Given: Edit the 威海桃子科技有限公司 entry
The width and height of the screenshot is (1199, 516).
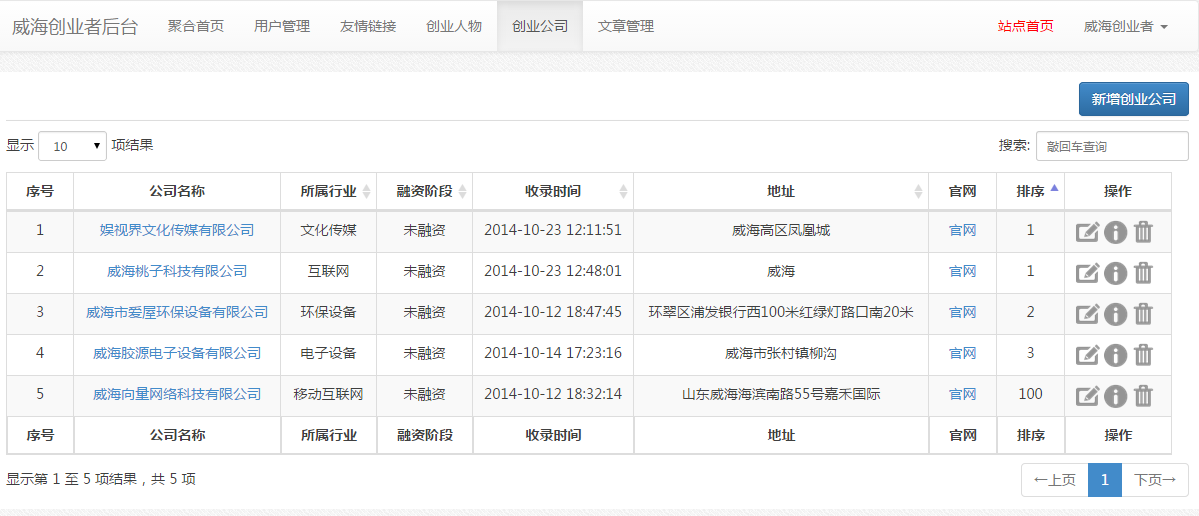Looking at the screenshot, I should pos(1087,273).
